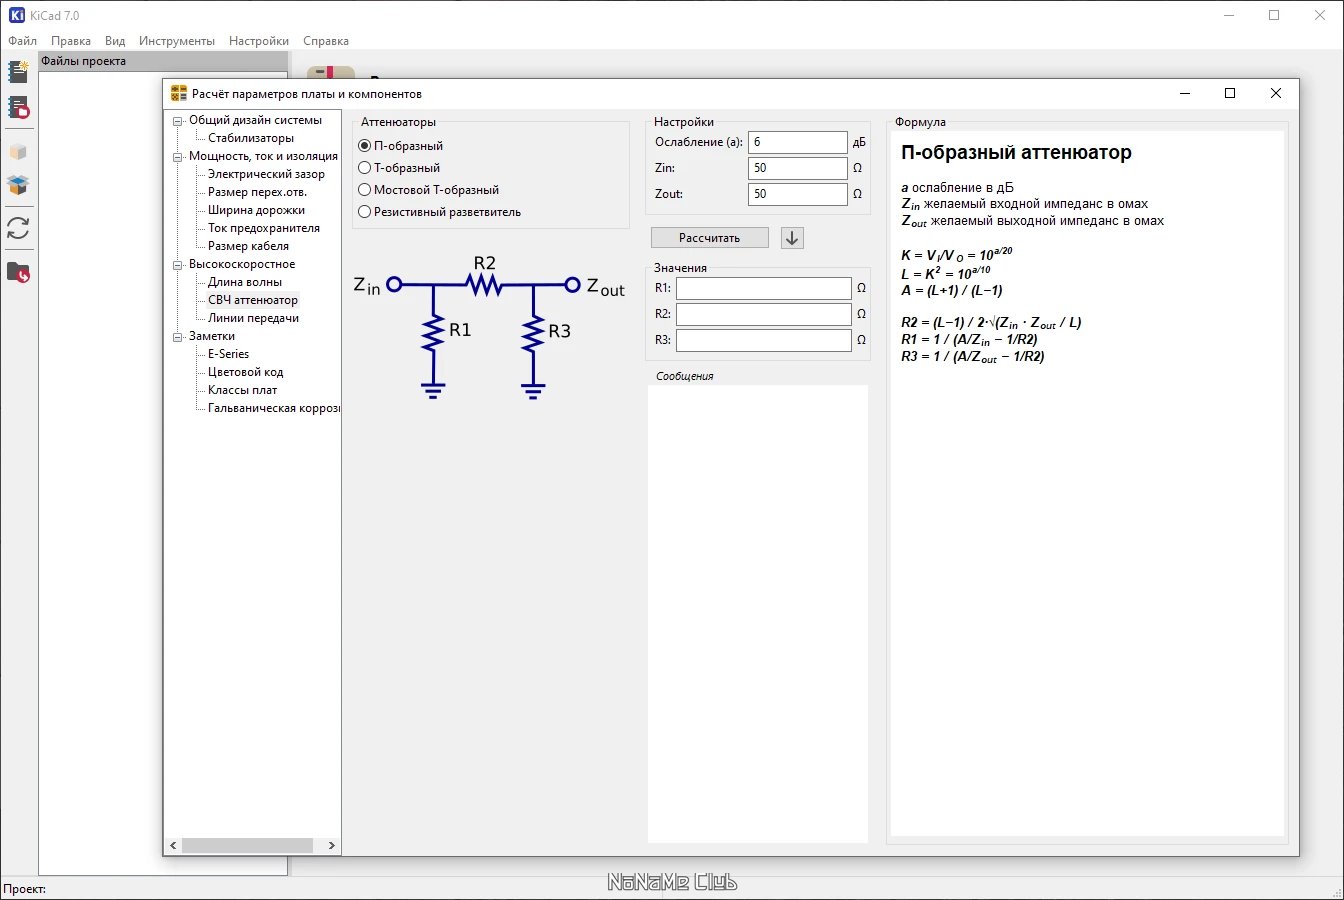The height and width of the screenshot is (900, 1344).
Task: Click the calculator dialog title bar icon
Action: tap(179, 93)
